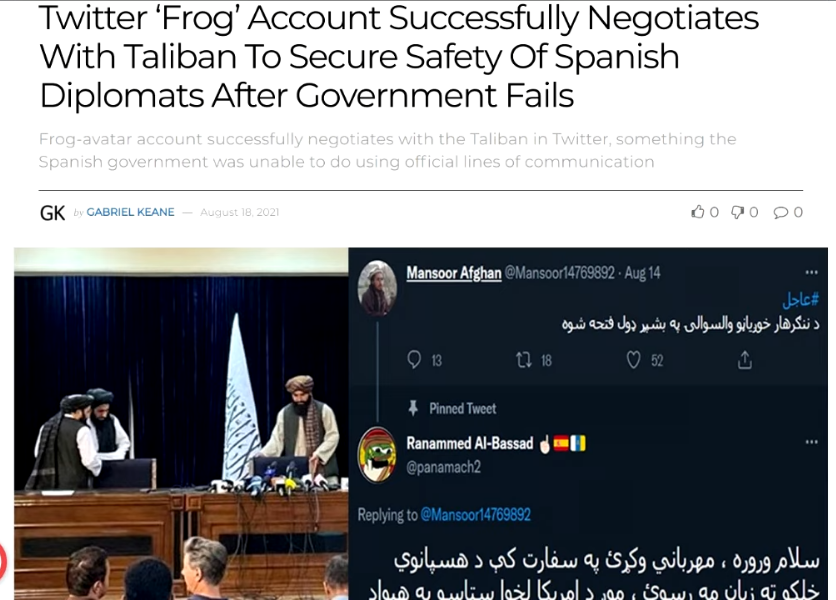Click the pinned tweet pin icon
Image resolution: width=836 pixels, height=600 pixels.
413,409
